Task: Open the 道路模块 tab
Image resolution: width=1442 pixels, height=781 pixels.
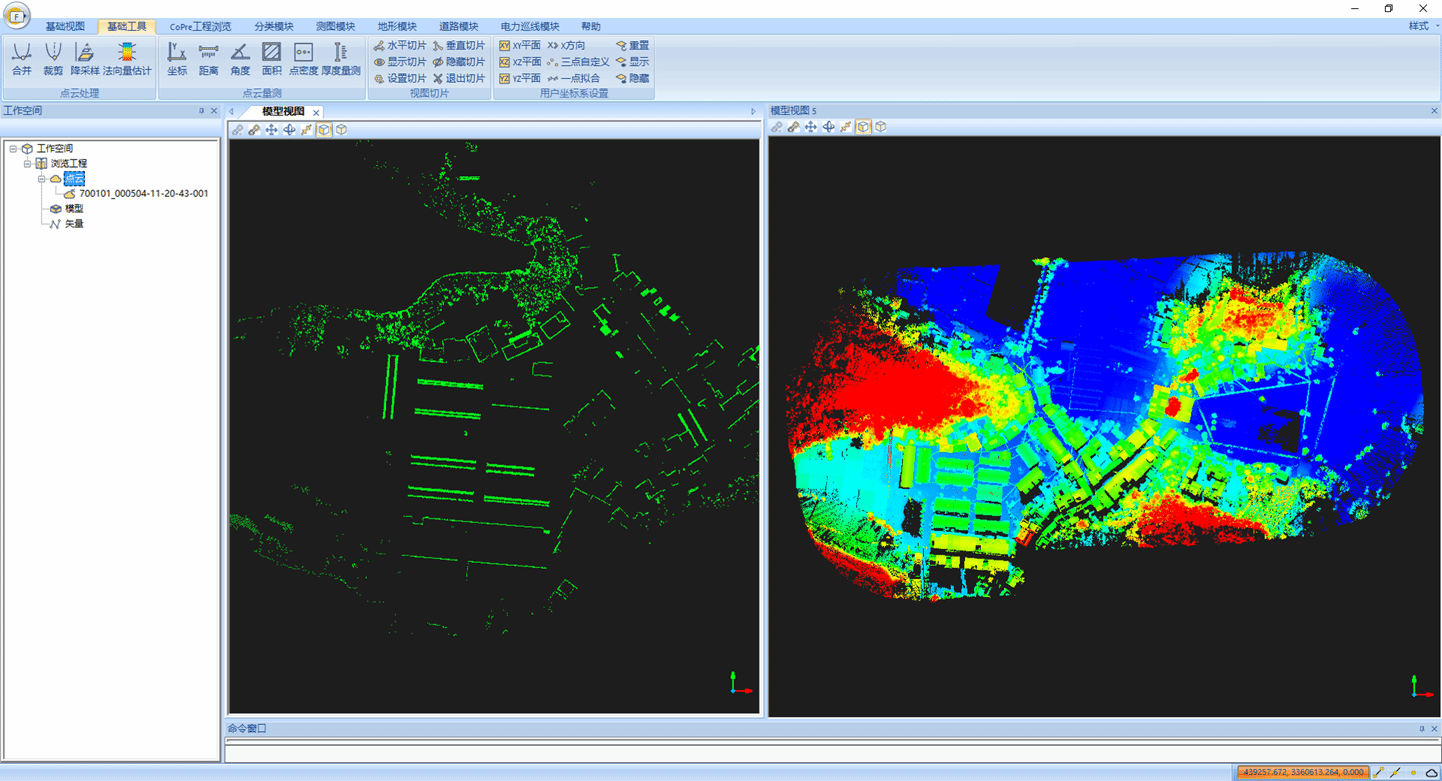Action: pyautogui.click(x=459, y=26)
